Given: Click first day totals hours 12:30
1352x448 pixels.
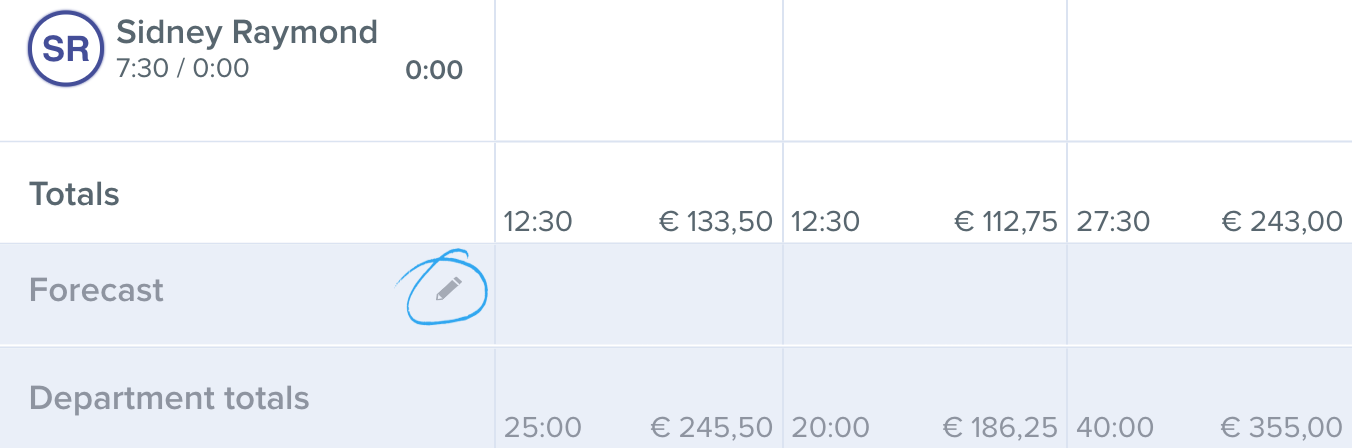Looking at the screenshot, I should click(x=538, y=221).
